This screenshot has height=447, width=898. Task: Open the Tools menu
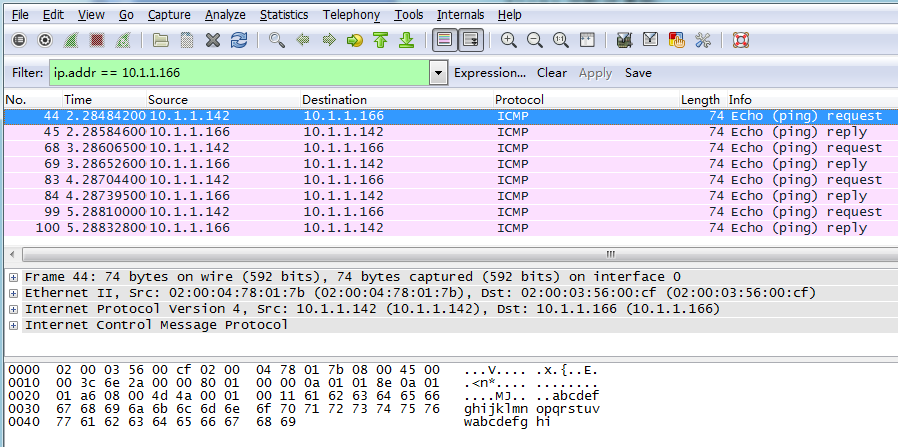tap(409, 15)
